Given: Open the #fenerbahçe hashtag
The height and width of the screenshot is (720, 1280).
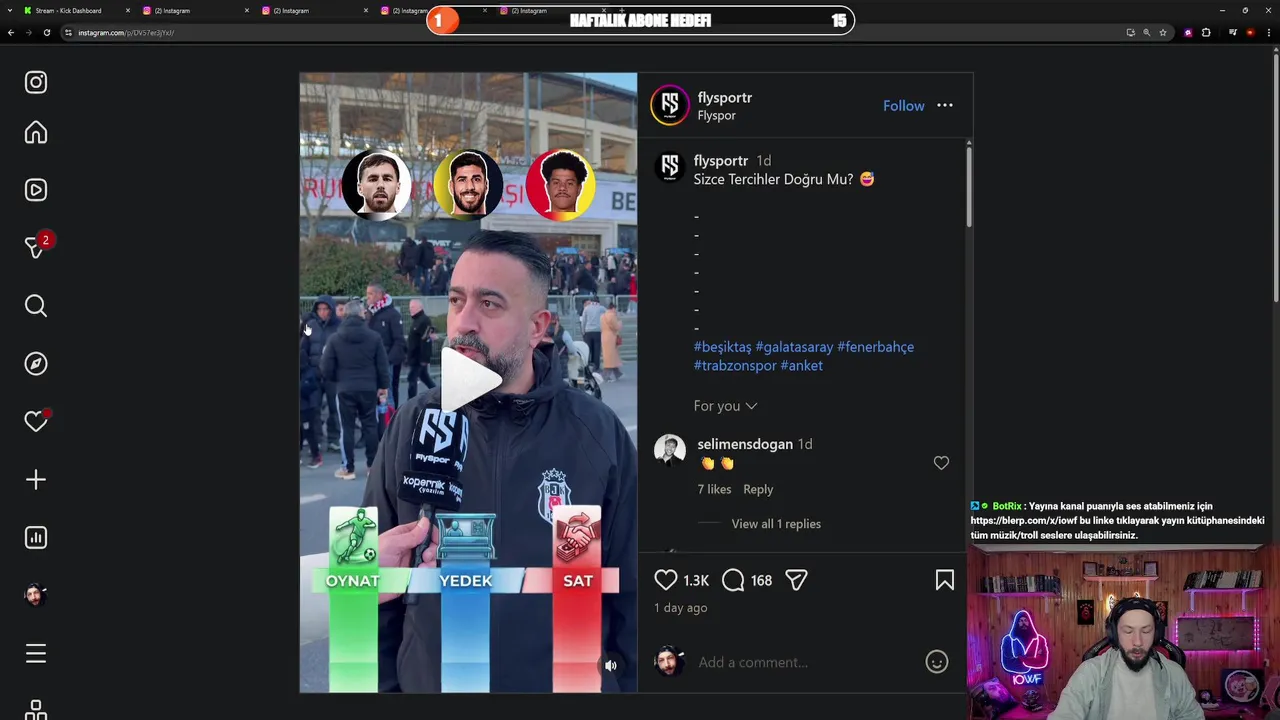Looking at the screenshot, I should point(875,347).
